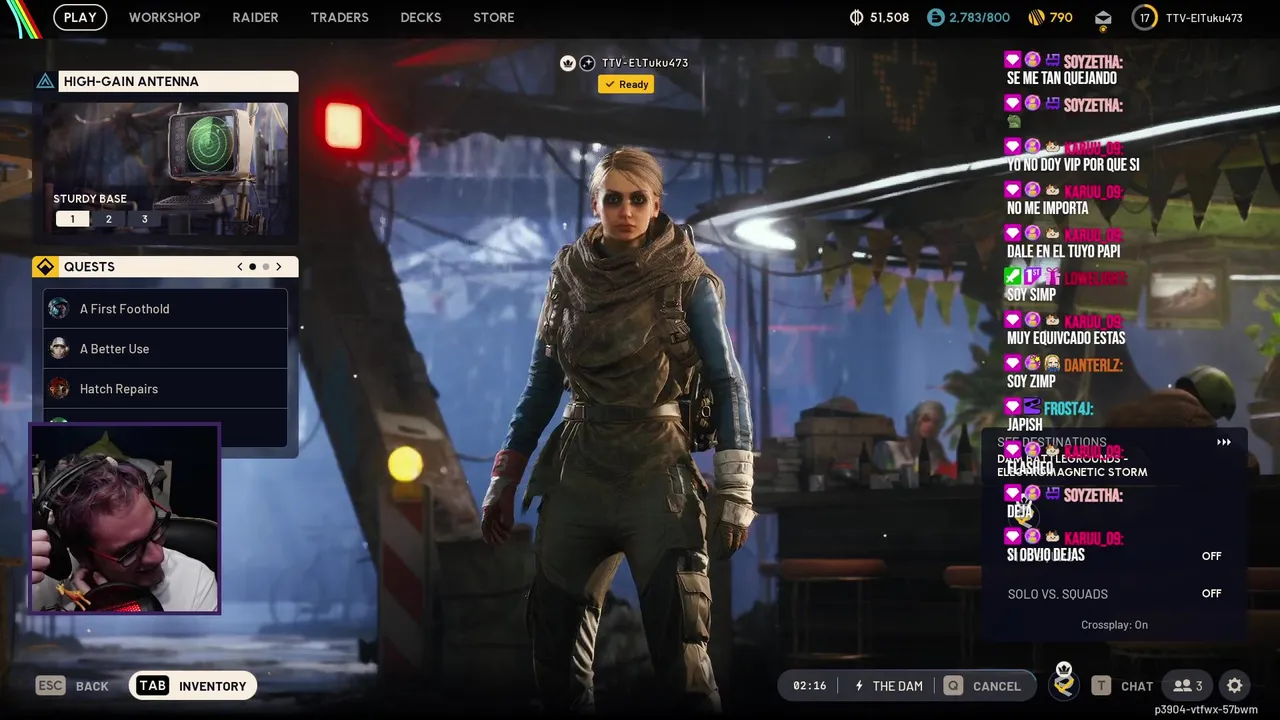Click the streamer webcam overlay
1280x720 pixels.
pyautogui.click(x=125, y=518)
